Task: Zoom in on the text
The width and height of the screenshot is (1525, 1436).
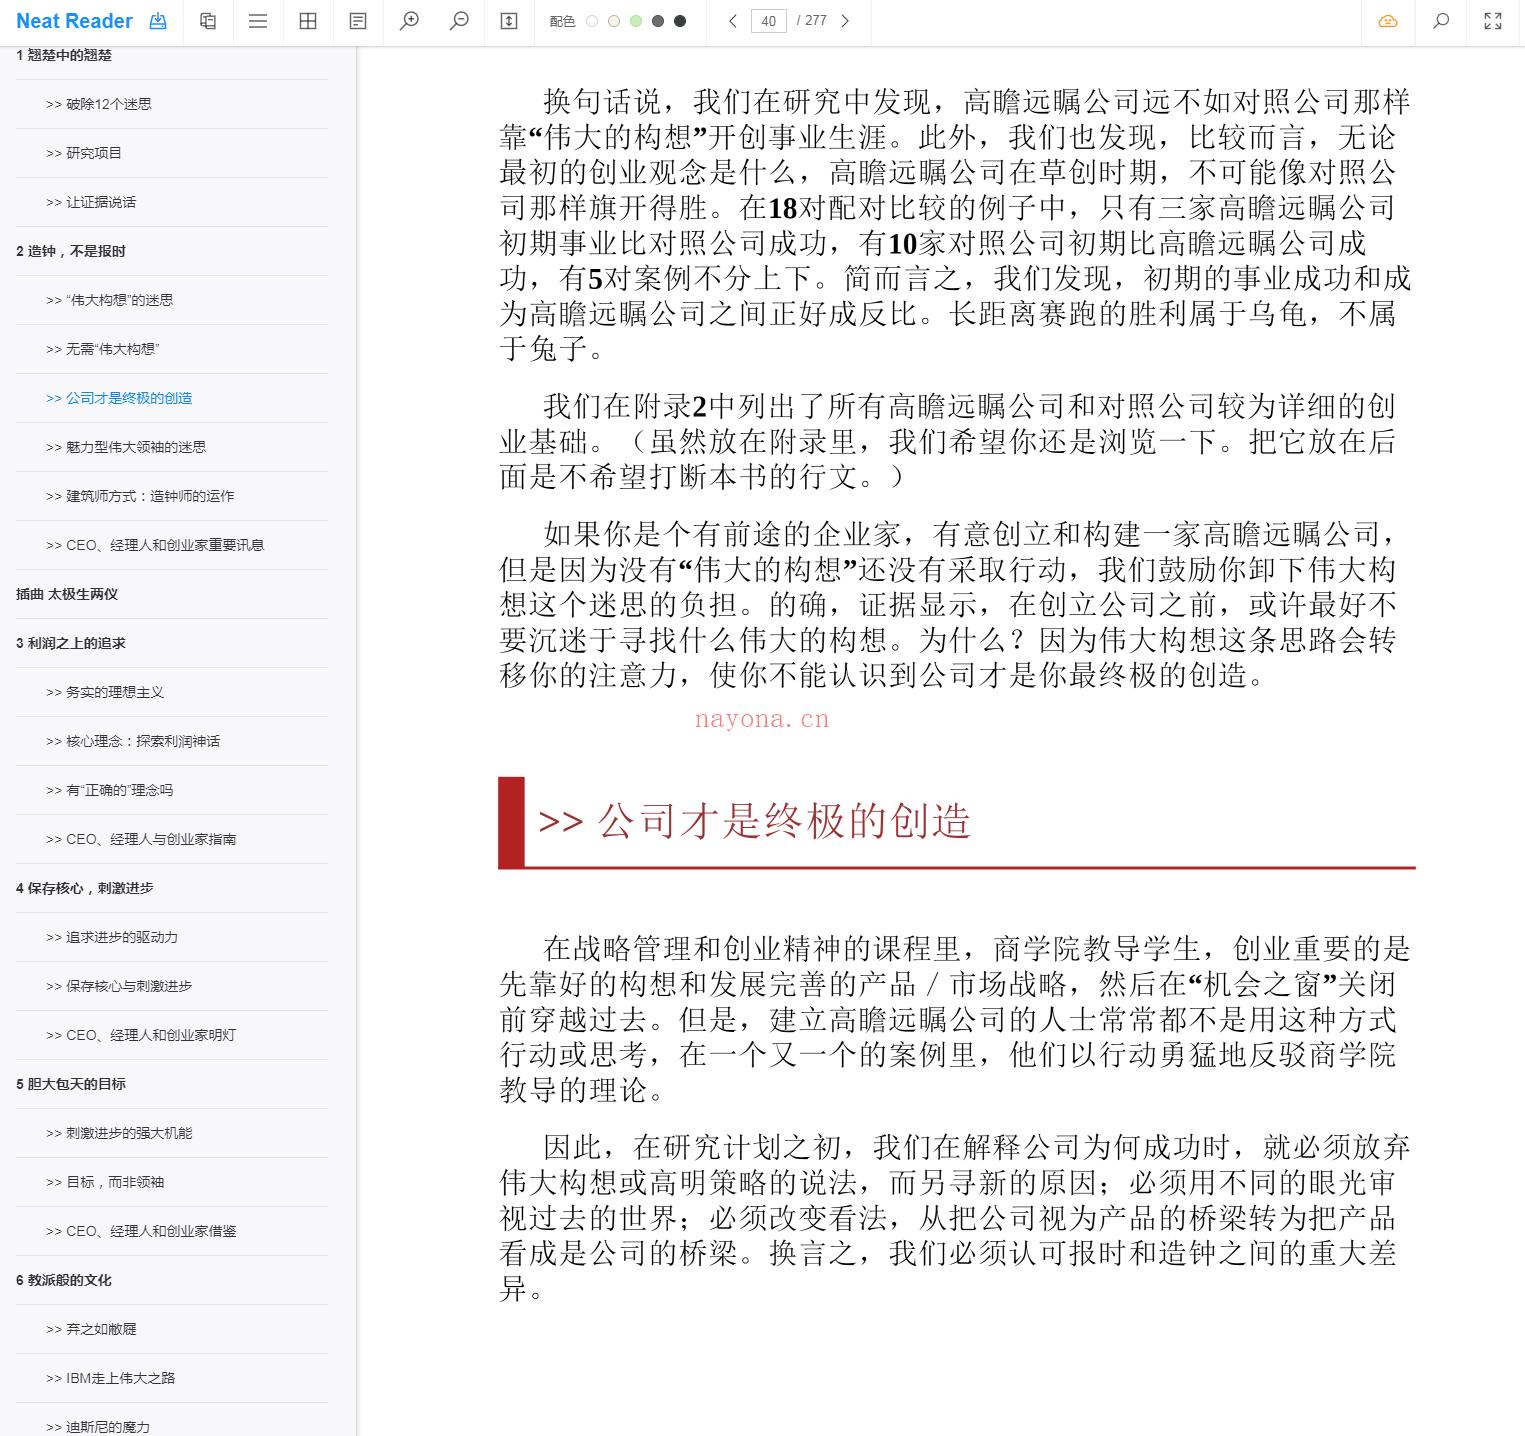Action: click(x=409, y=21)
